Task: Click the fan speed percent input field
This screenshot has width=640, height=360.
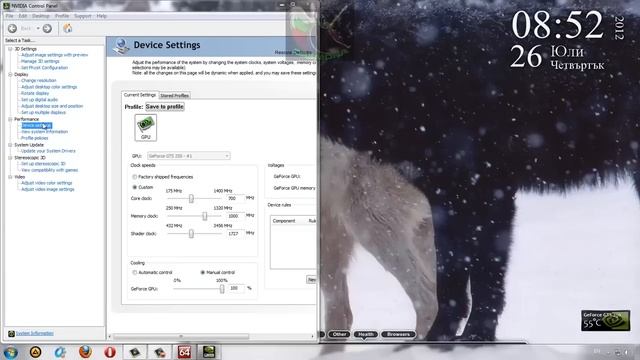Action: [237, 288]
